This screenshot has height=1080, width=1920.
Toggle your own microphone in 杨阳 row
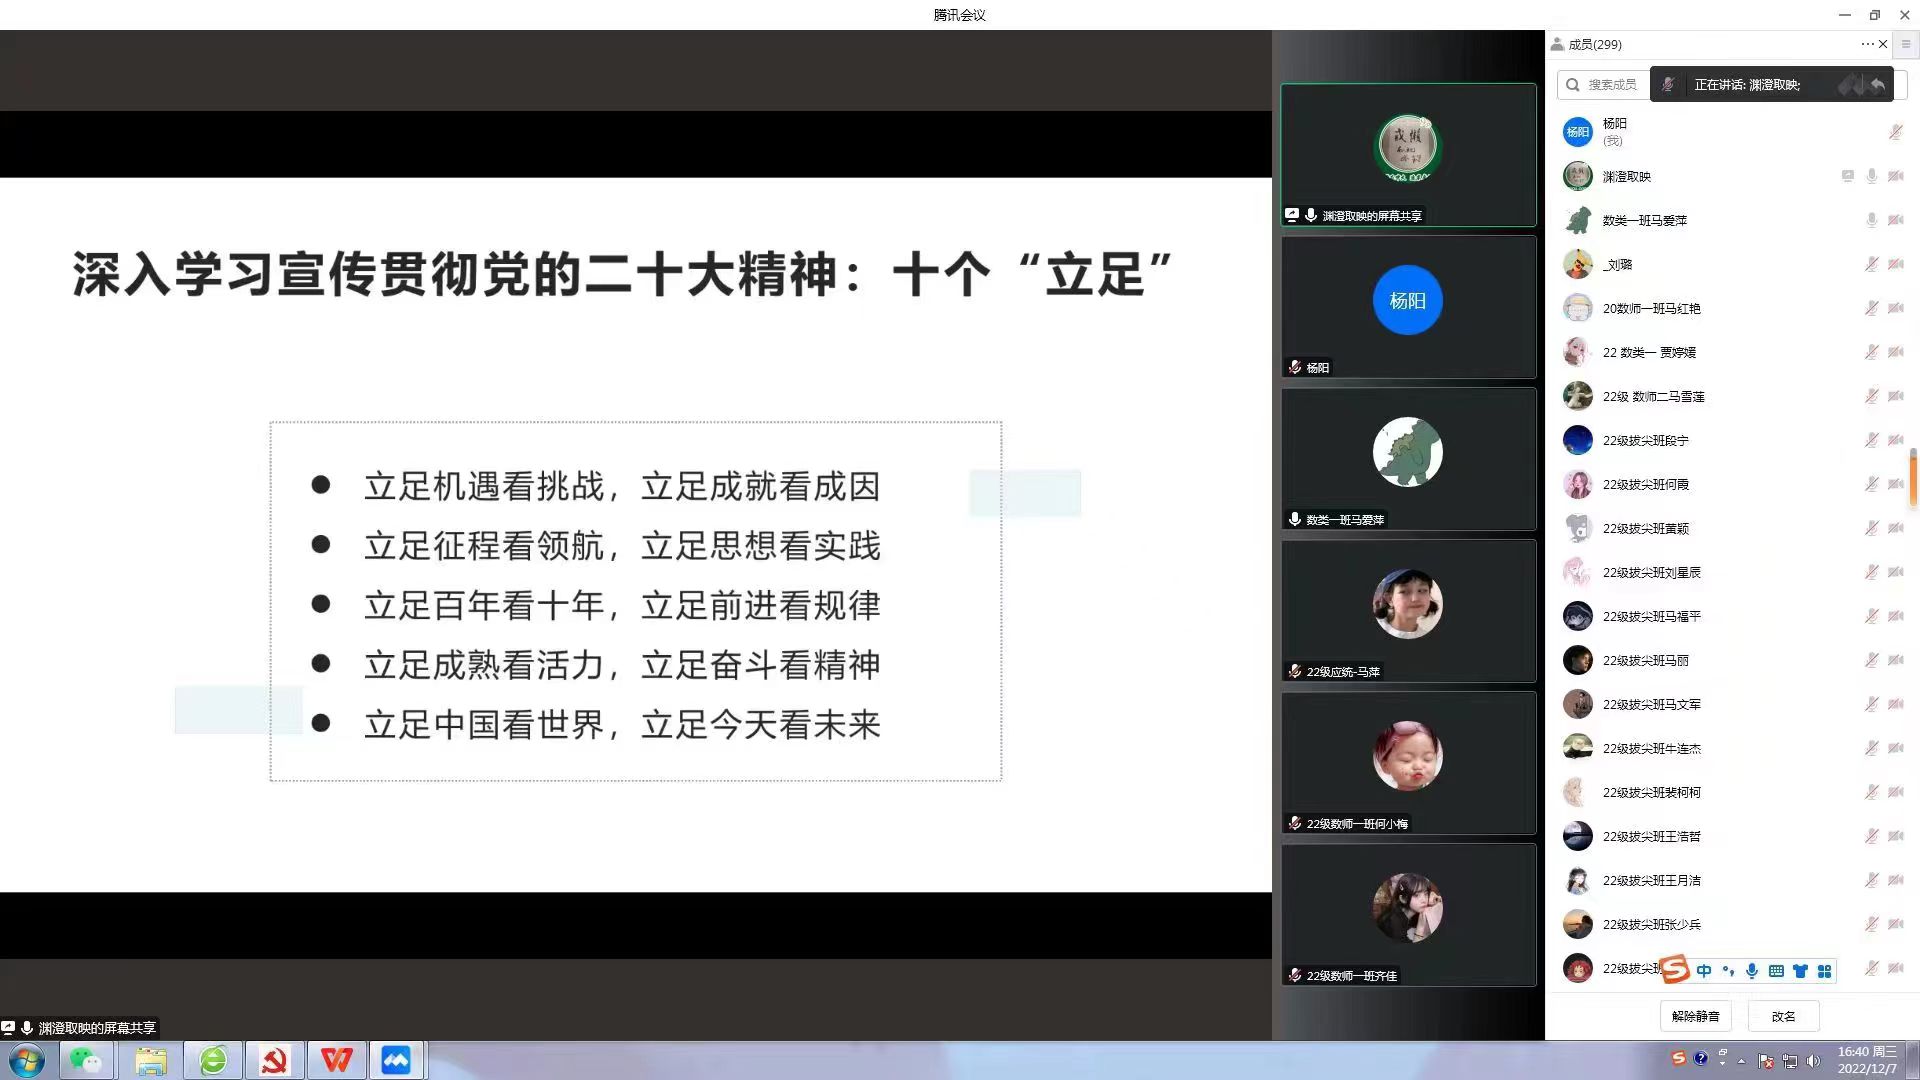click(x=1895, y=132)
